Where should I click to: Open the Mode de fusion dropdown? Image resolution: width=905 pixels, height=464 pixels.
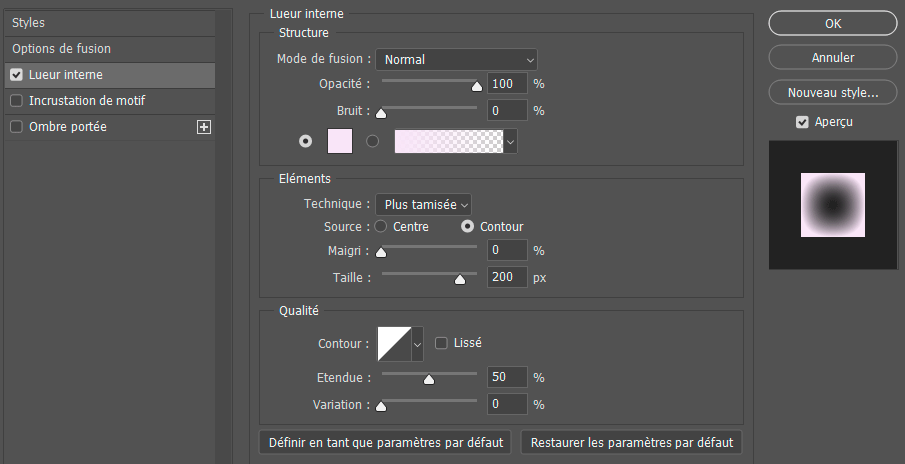(x=456, y=60)
